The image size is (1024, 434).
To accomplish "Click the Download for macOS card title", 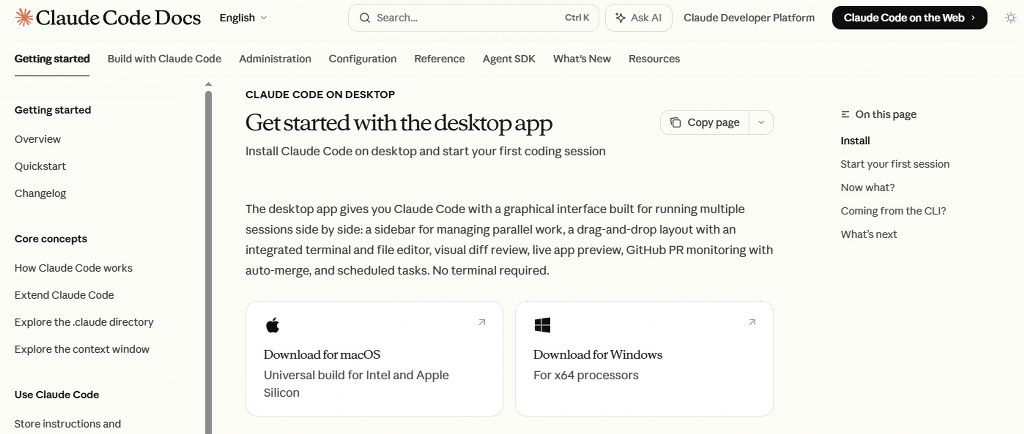I will 322,355.
